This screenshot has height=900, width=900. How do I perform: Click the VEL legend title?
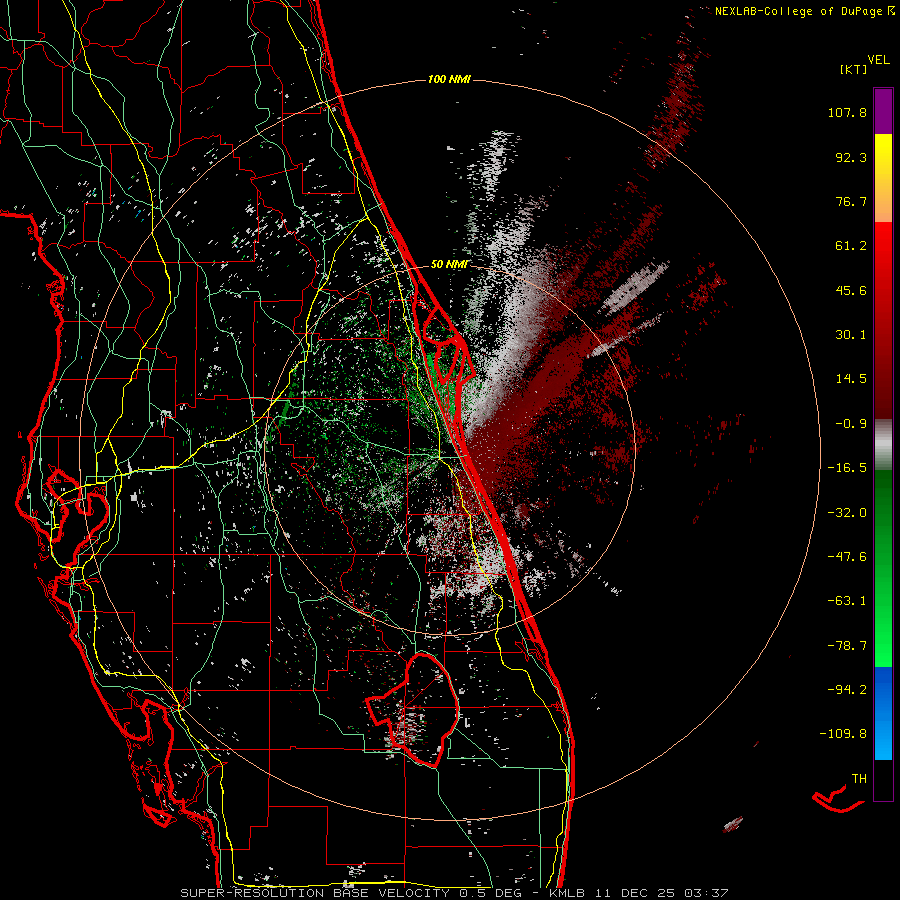pos(878,60)
